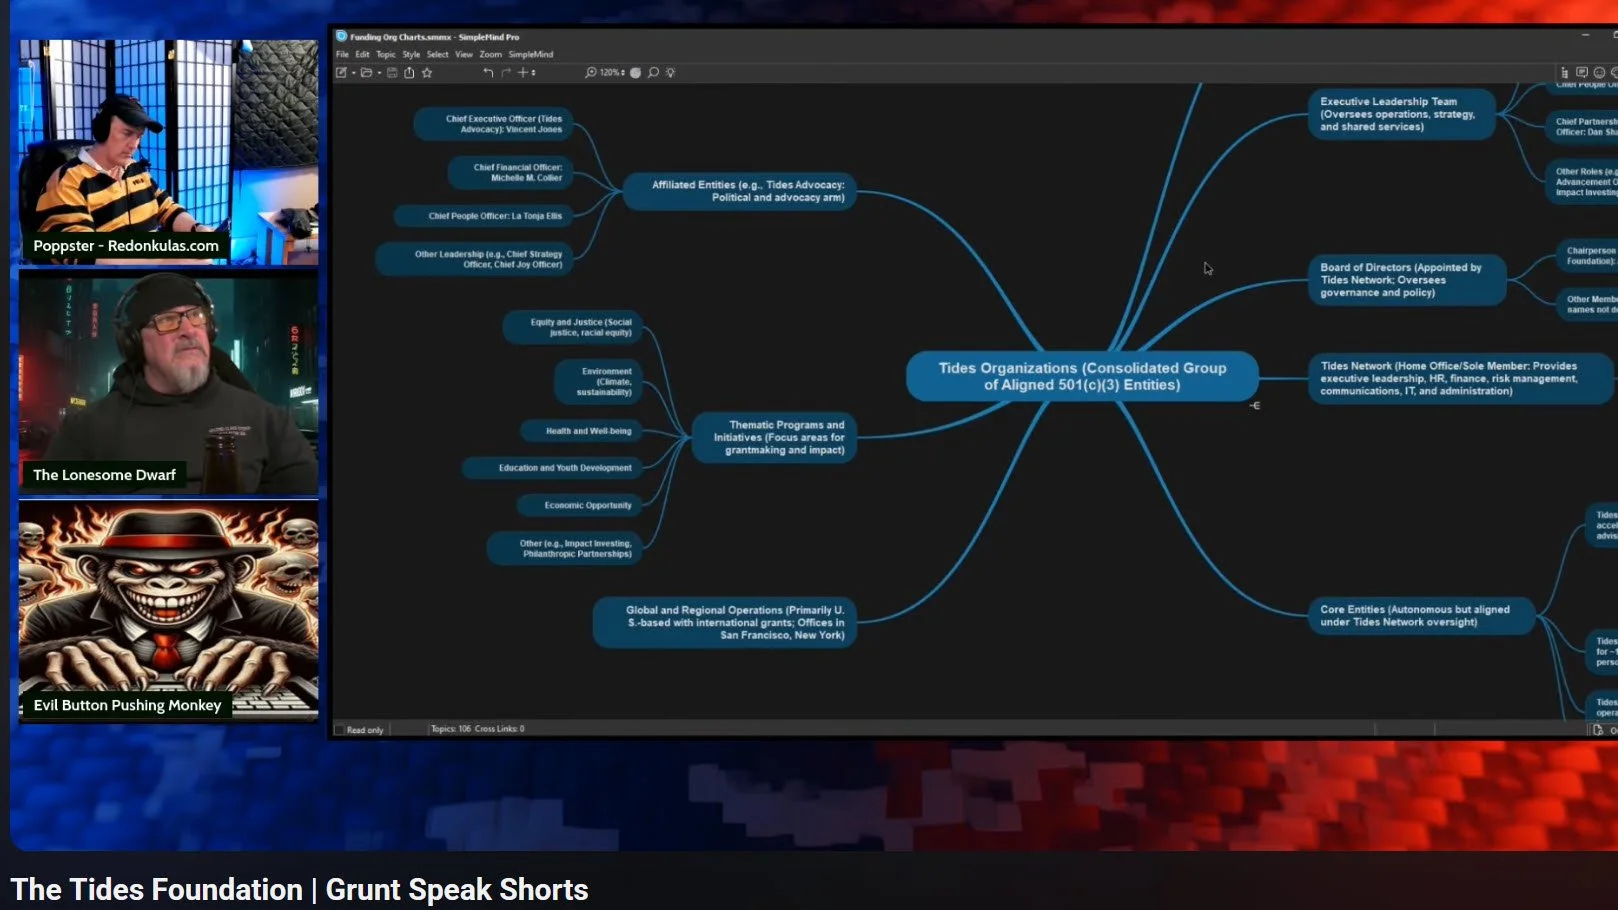Expand the open folder dropdown arrow
Screen dimensions: 1618x910
point(380,73)
